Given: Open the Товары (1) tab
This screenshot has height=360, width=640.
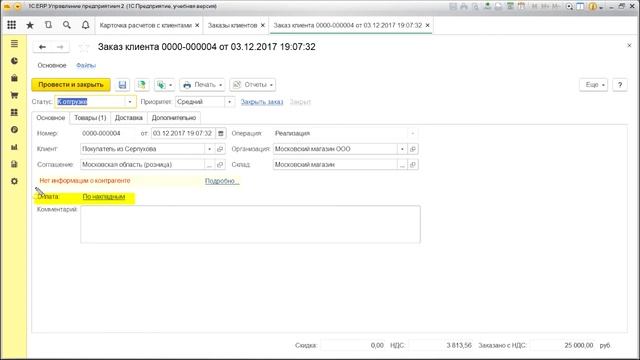Looking at the screenshot, I should click(x=90, y=118).
